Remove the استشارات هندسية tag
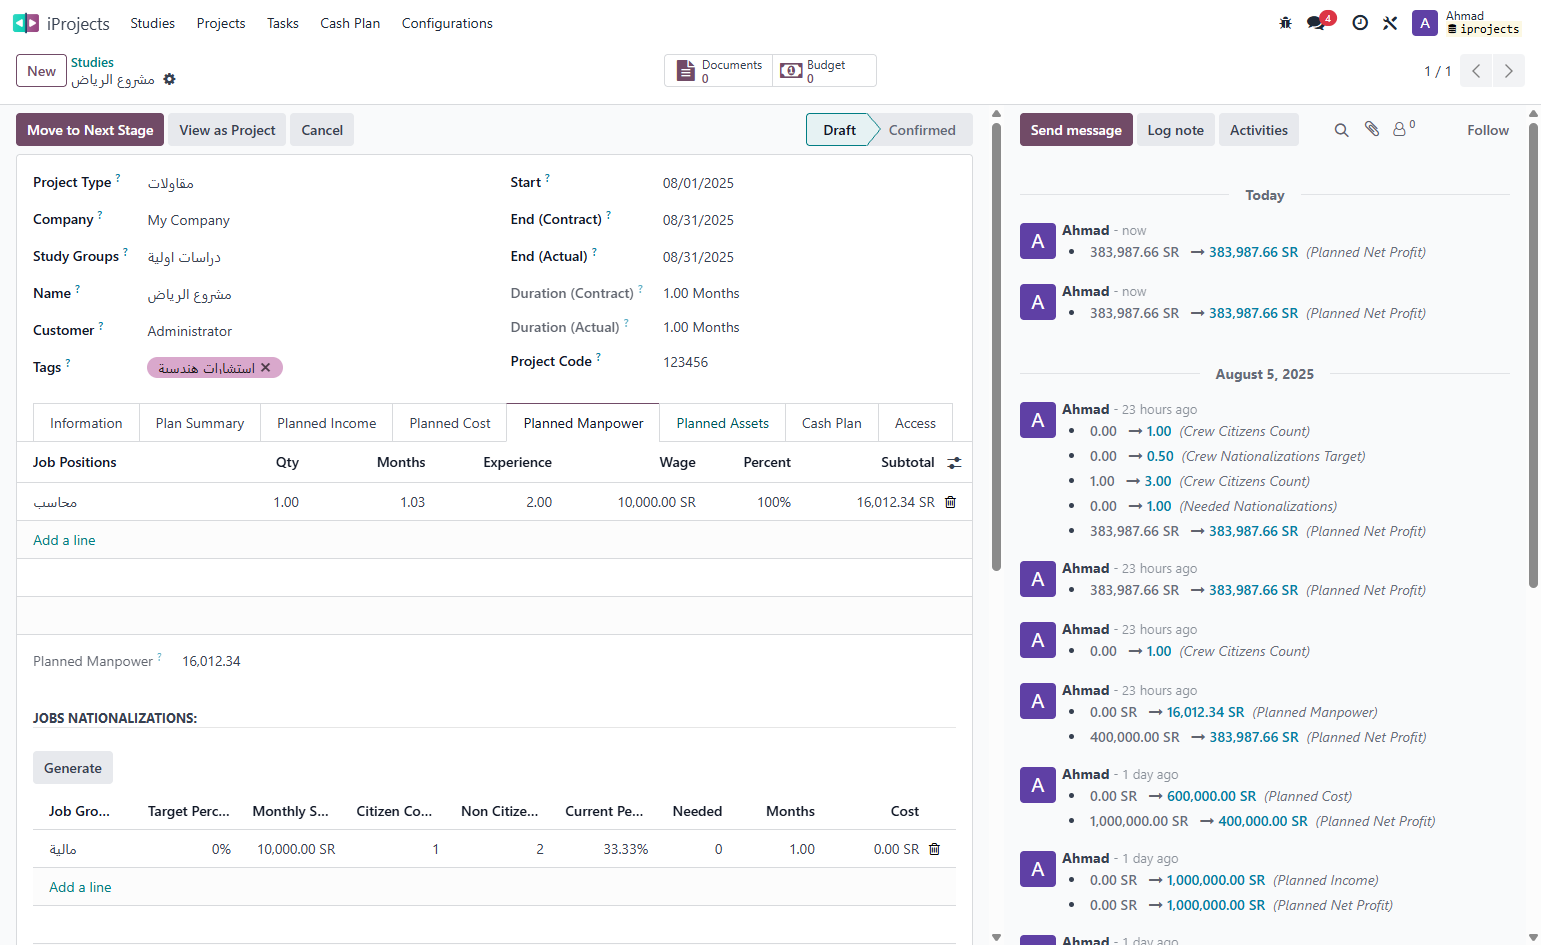 (266, 368)
